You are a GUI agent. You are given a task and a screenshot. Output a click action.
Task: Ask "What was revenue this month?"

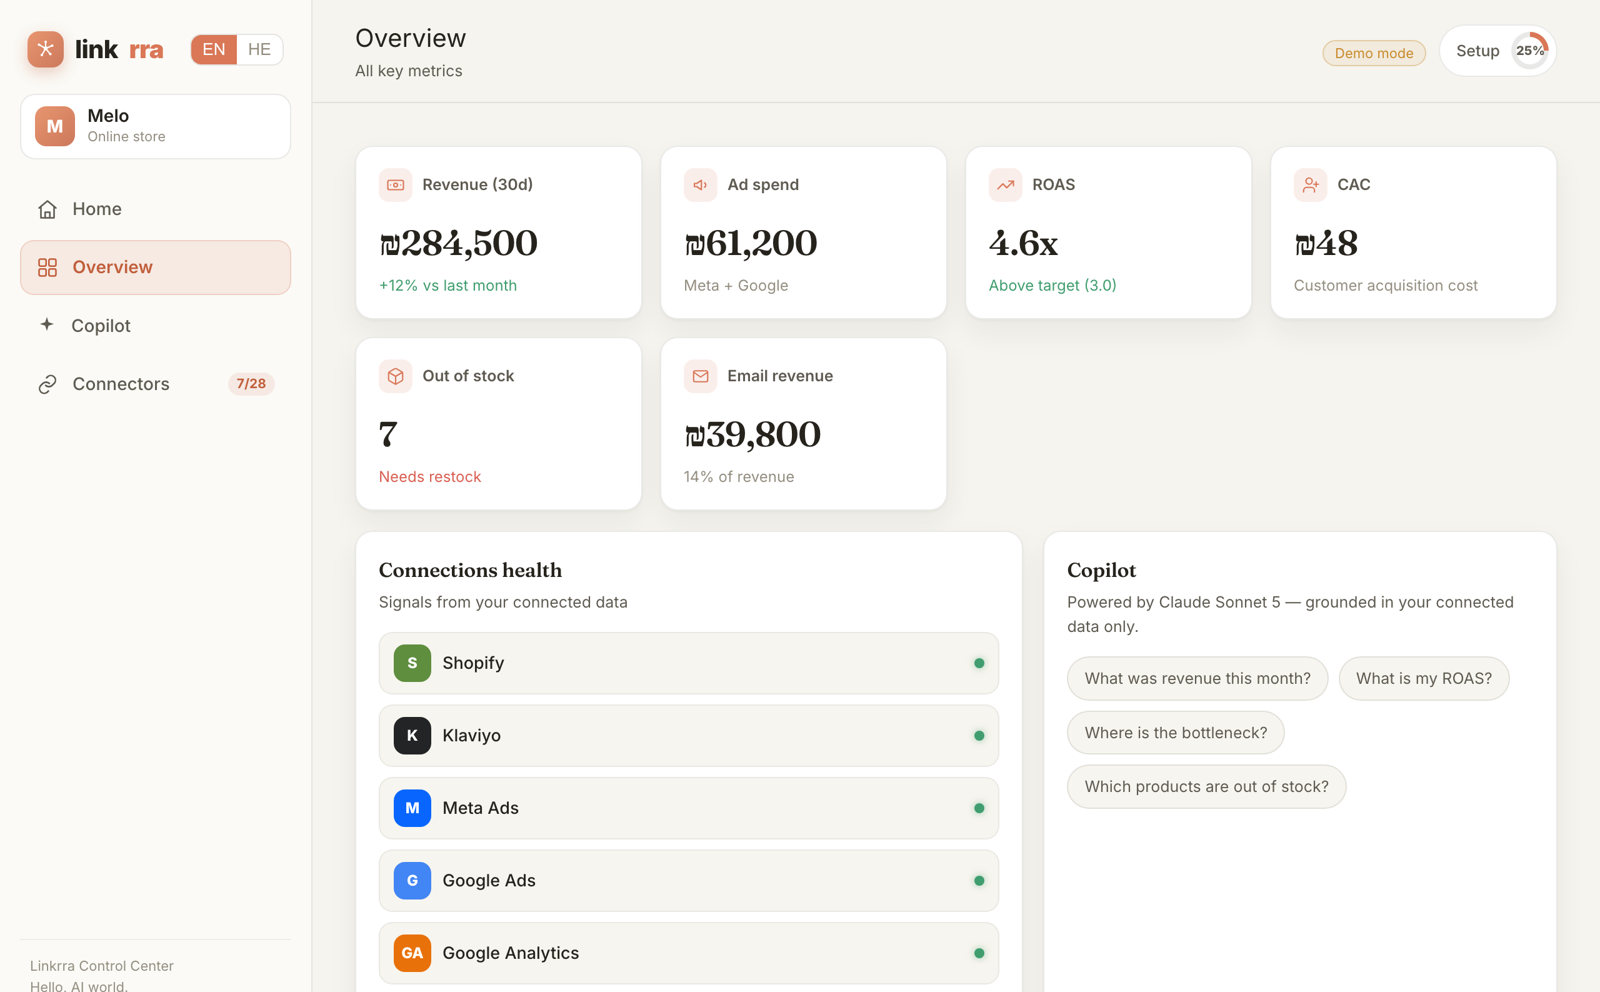(x=1197, y=678)
